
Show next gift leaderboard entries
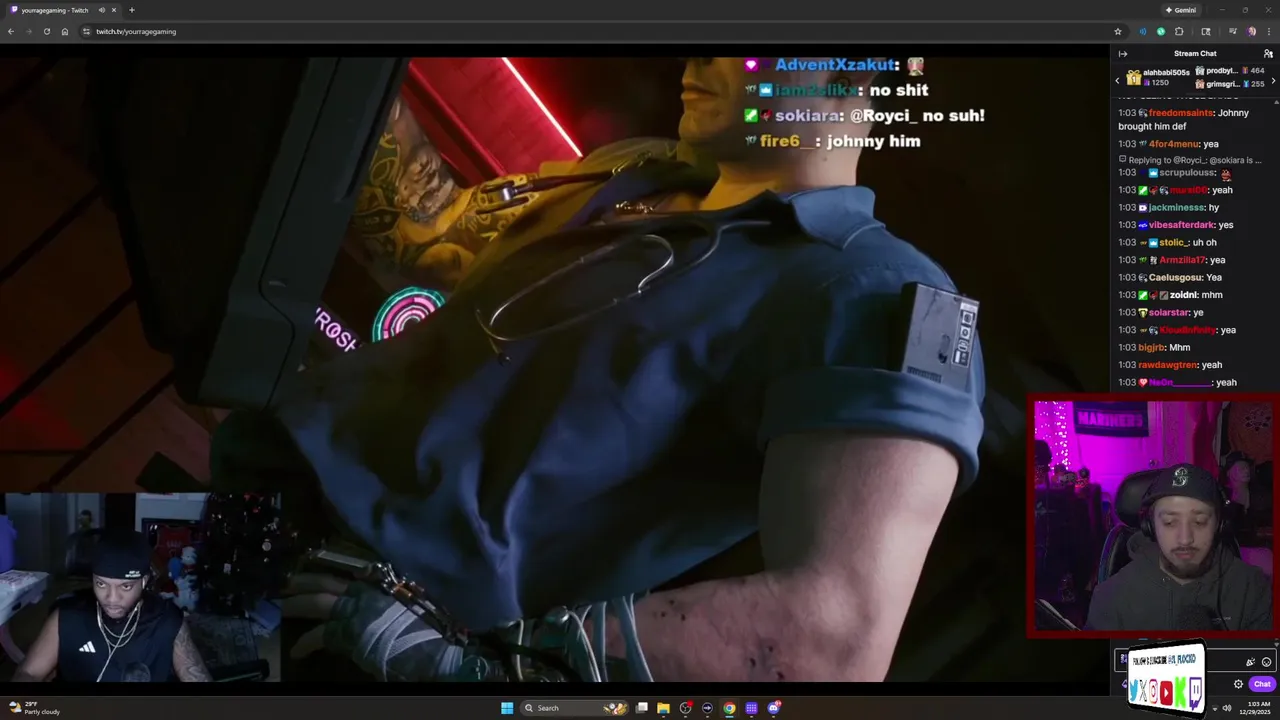point(1274,80)
